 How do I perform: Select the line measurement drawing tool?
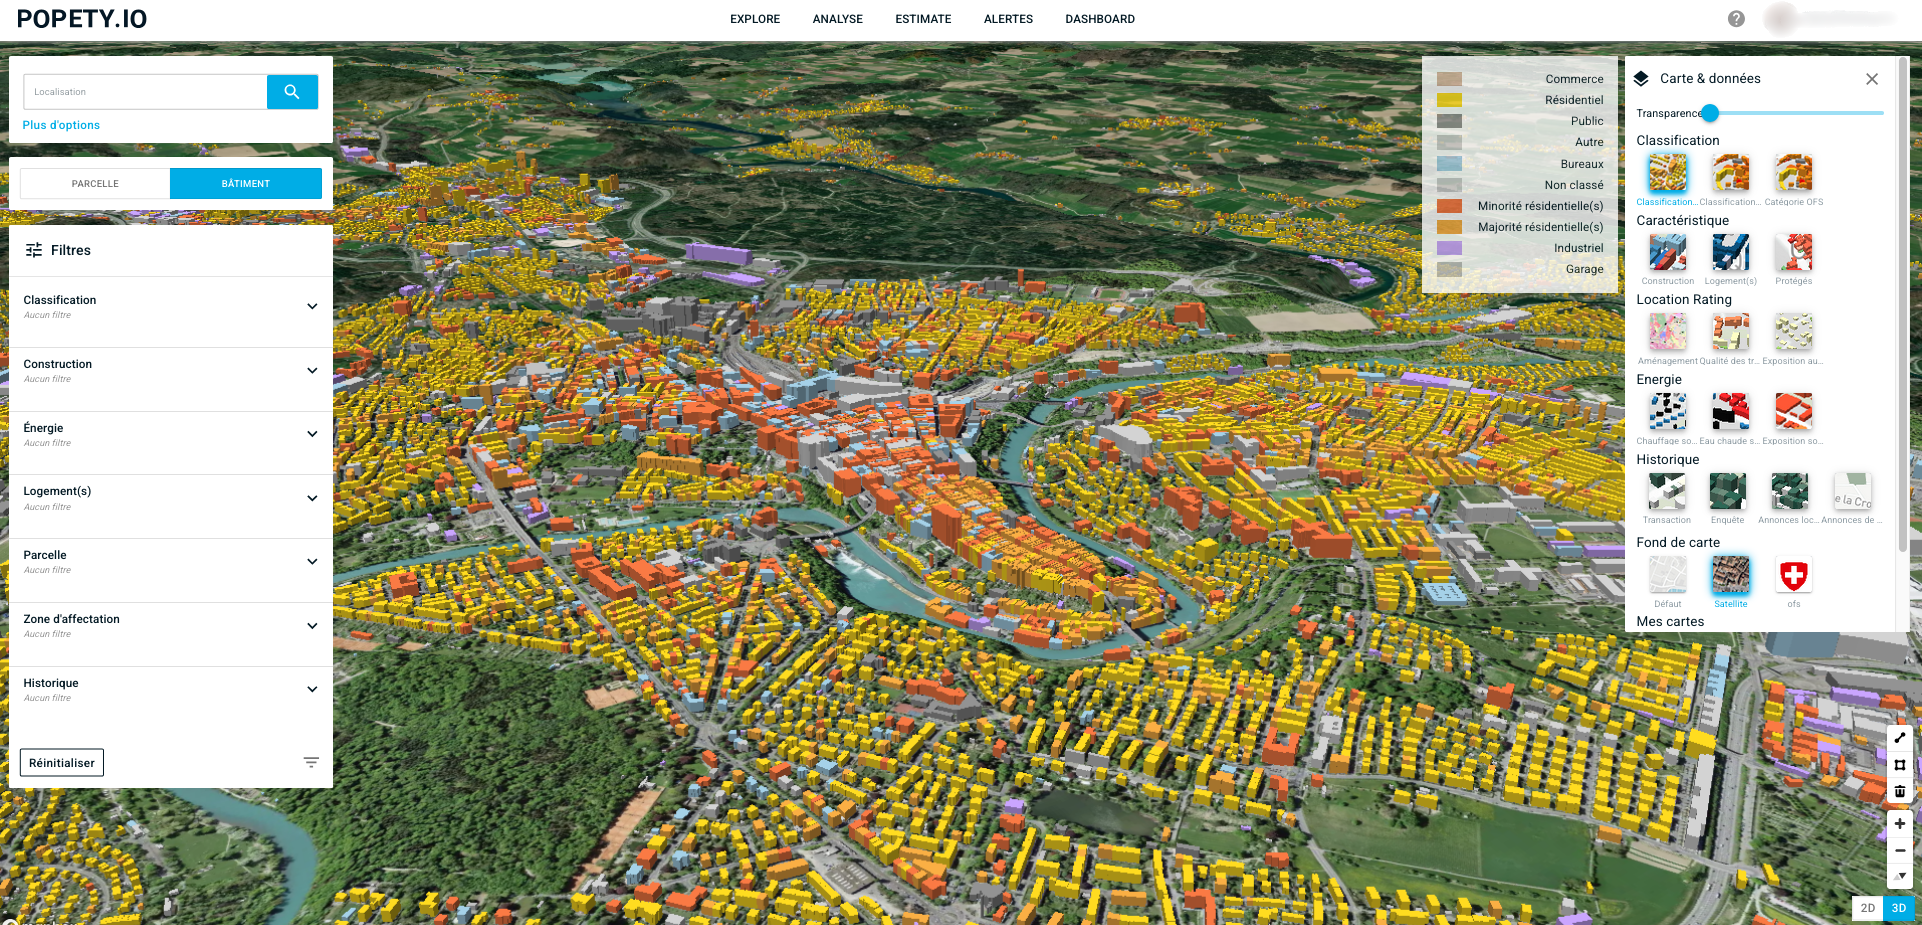pos(1899,738)
